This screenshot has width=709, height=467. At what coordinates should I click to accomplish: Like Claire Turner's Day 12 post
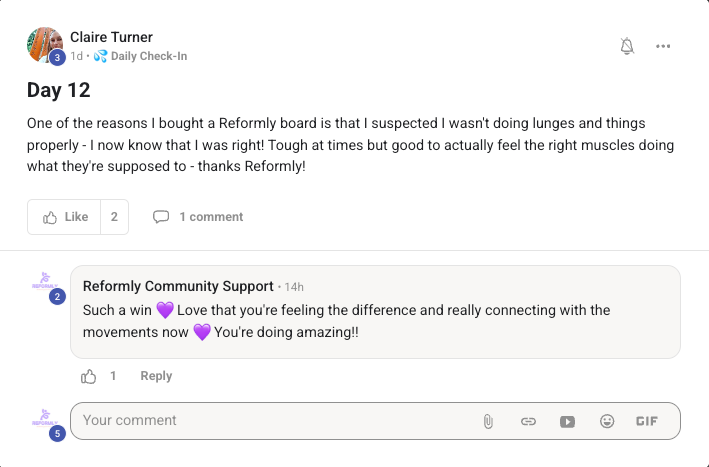(65, 217)
